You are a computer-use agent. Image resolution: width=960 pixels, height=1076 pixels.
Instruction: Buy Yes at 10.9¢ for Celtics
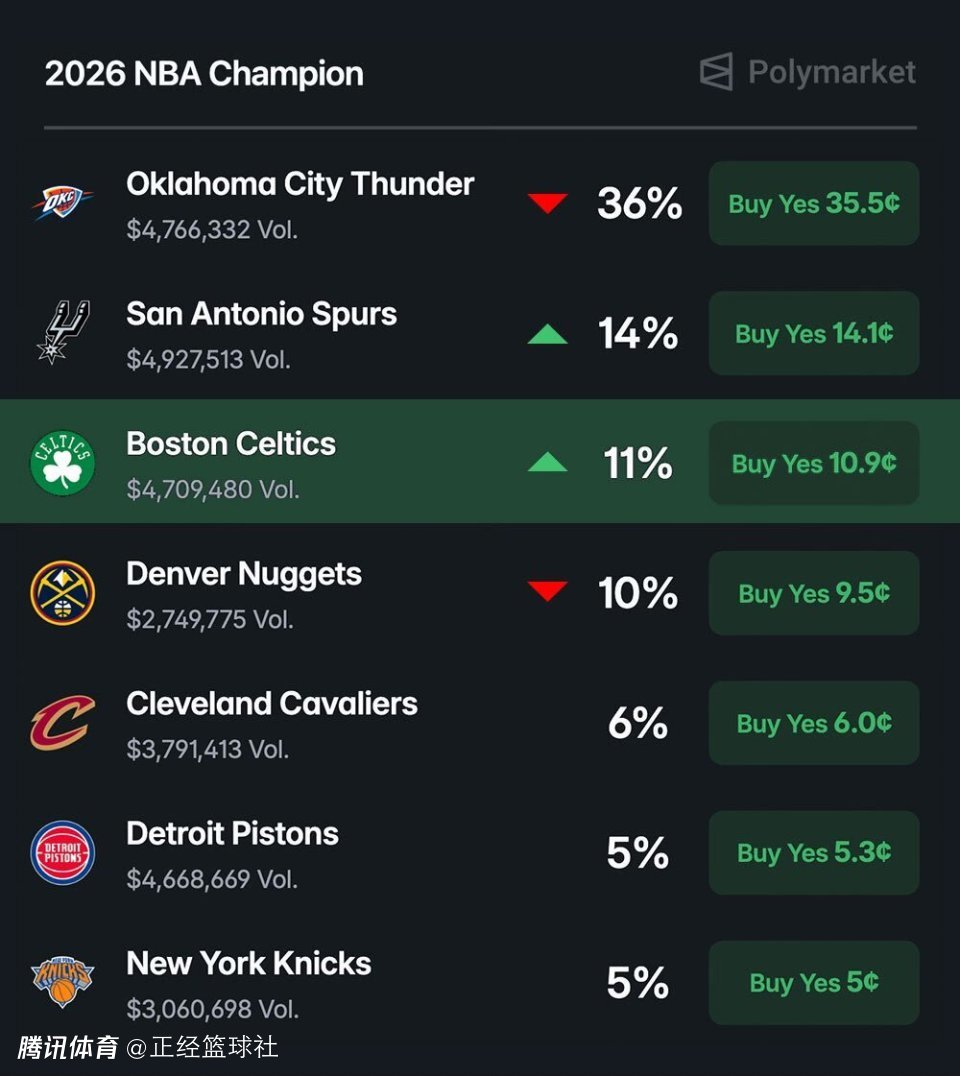click(813, 463)
